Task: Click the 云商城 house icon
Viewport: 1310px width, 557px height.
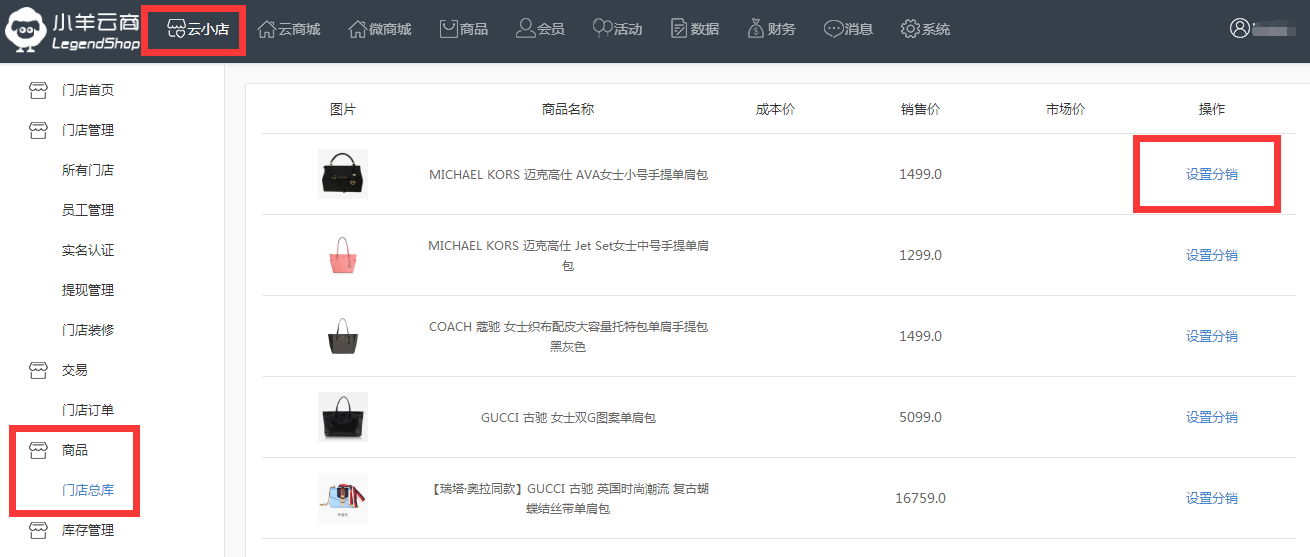Action: tap(267, 29)
